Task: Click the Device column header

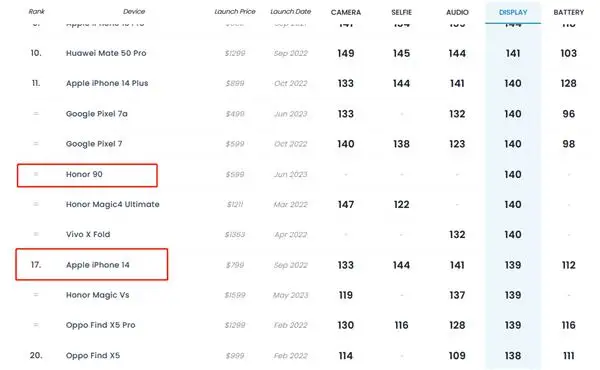Action: coord(134,11)
